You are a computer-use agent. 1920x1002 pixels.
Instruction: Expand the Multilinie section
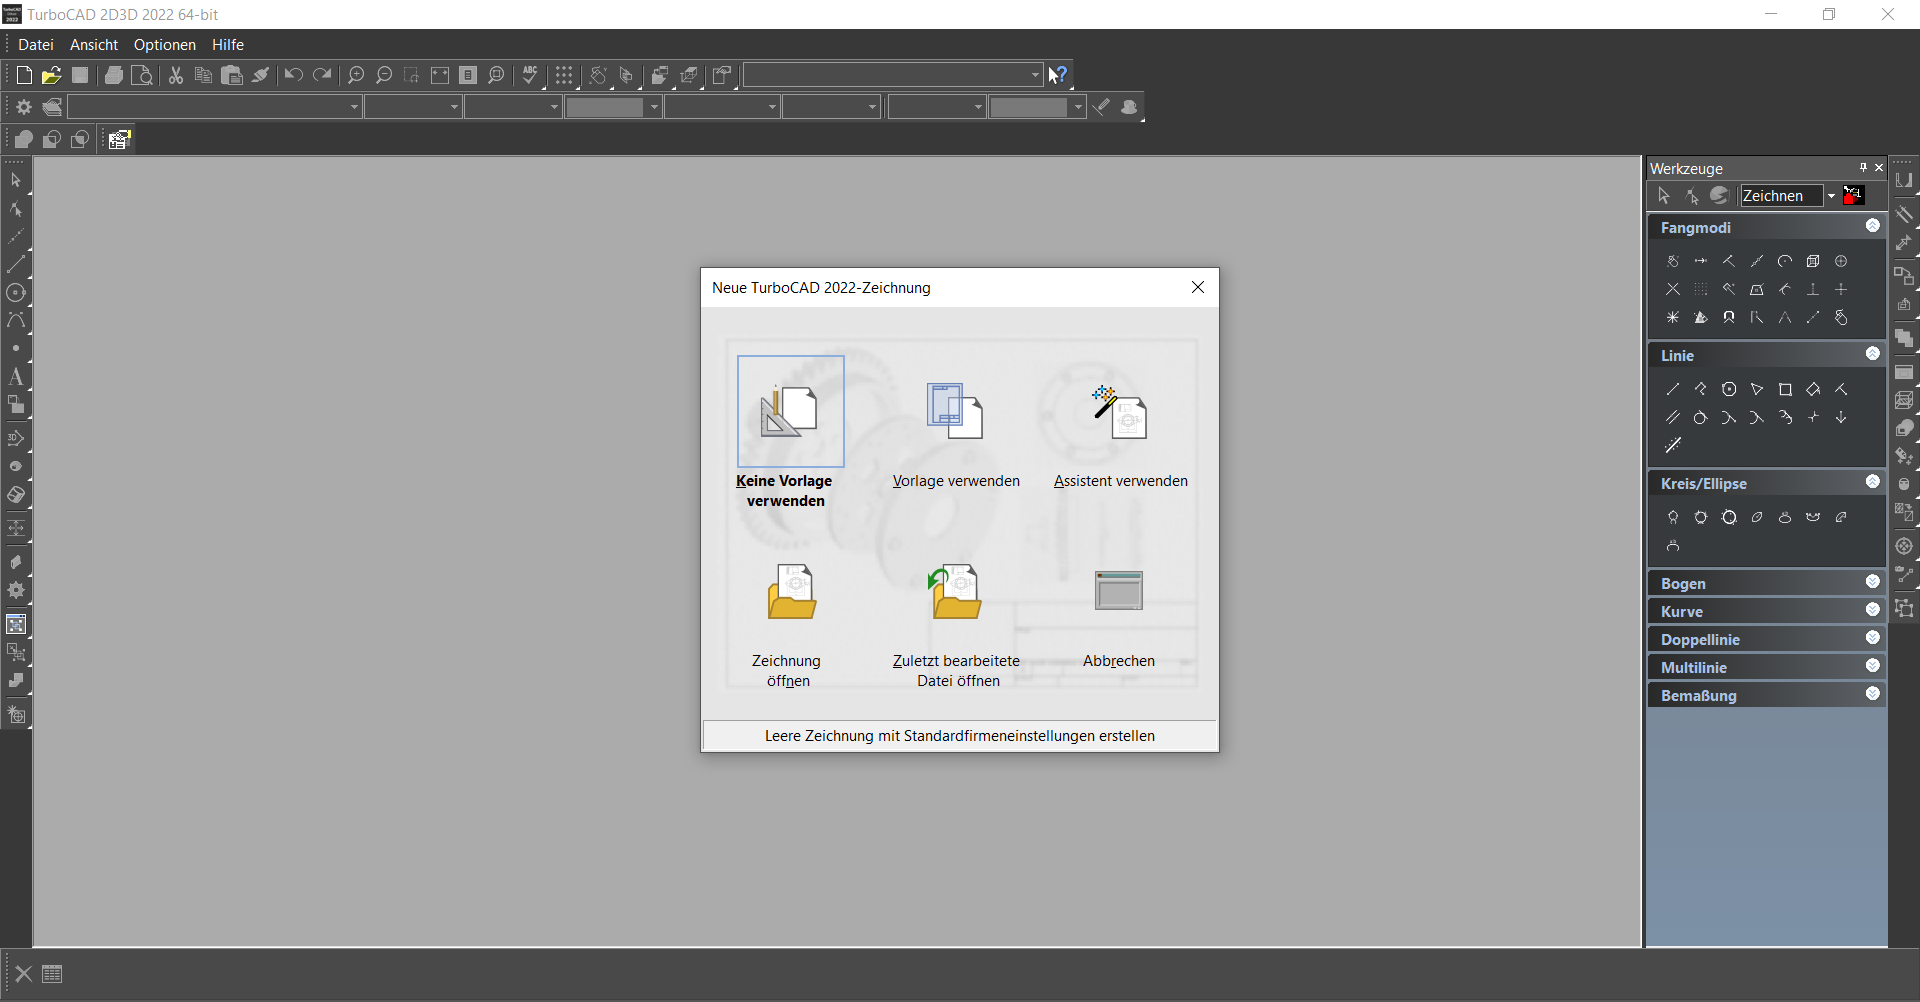[x=1873, y=666]
